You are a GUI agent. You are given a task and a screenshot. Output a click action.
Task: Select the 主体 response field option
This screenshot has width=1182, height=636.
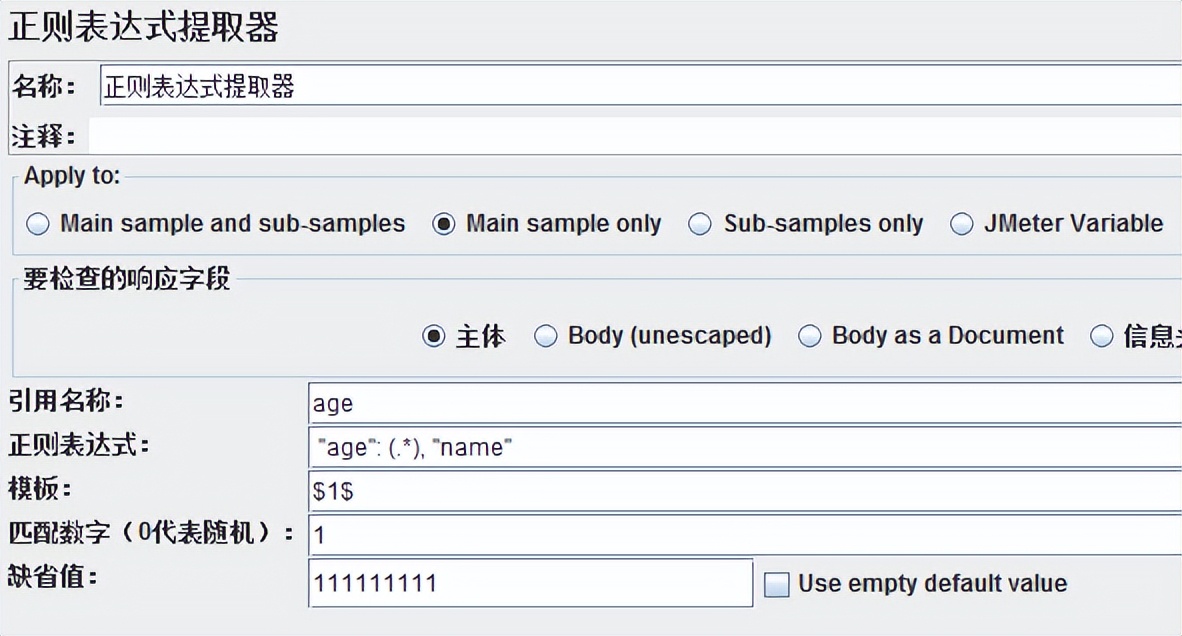pyautogui.click(x=434, y=336)
